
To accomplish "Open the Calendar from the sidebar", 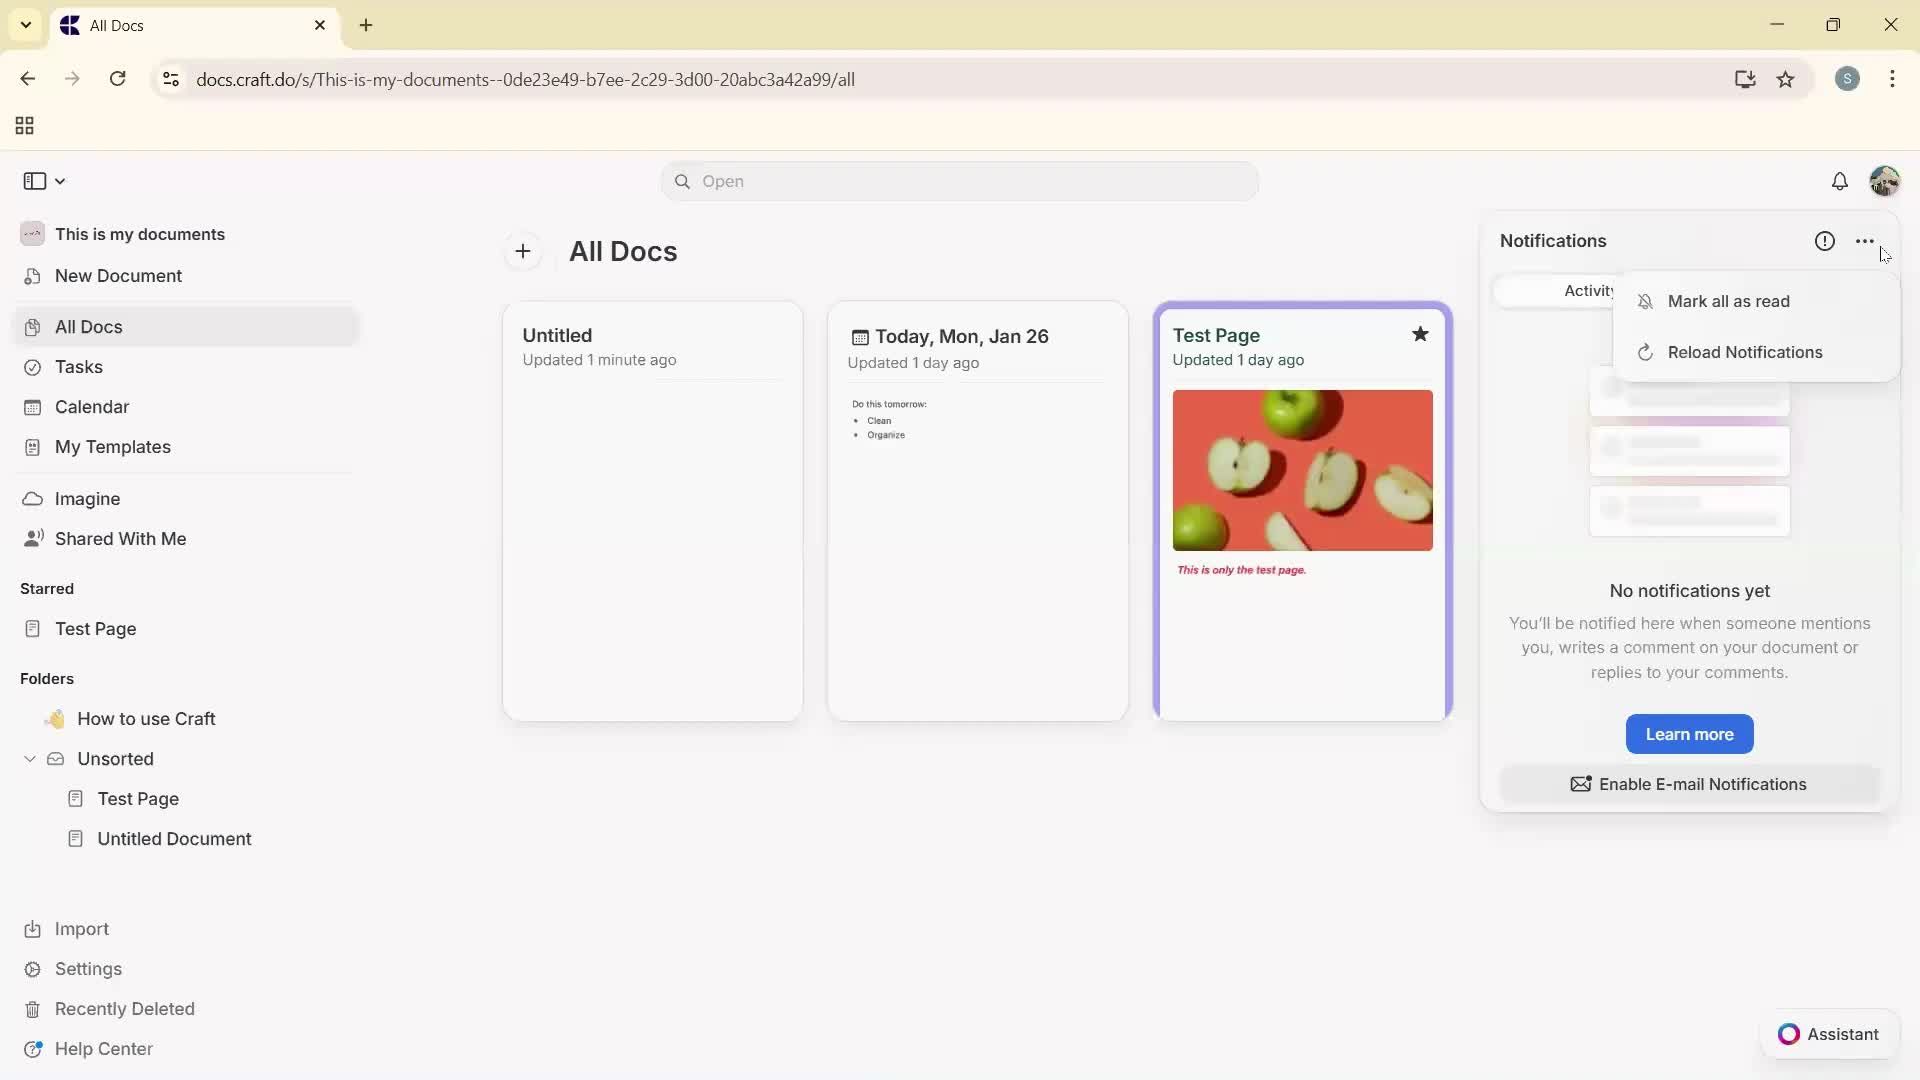I will pyautogui.click(x=90, y=406).
